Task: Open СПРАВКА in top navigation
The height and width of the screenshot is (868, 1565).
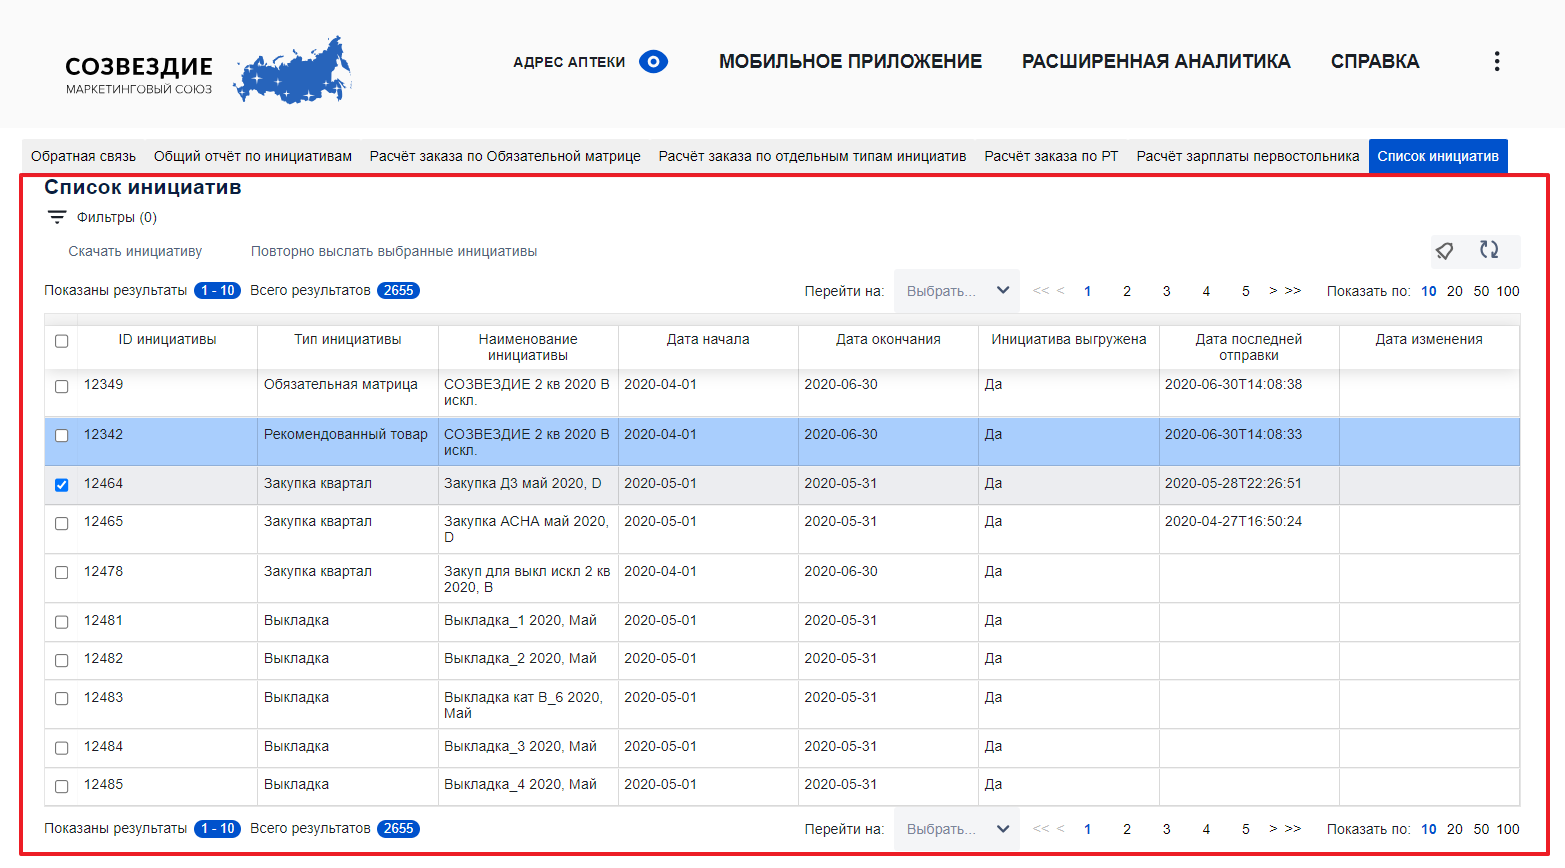Action: [x=1375, y=61]
